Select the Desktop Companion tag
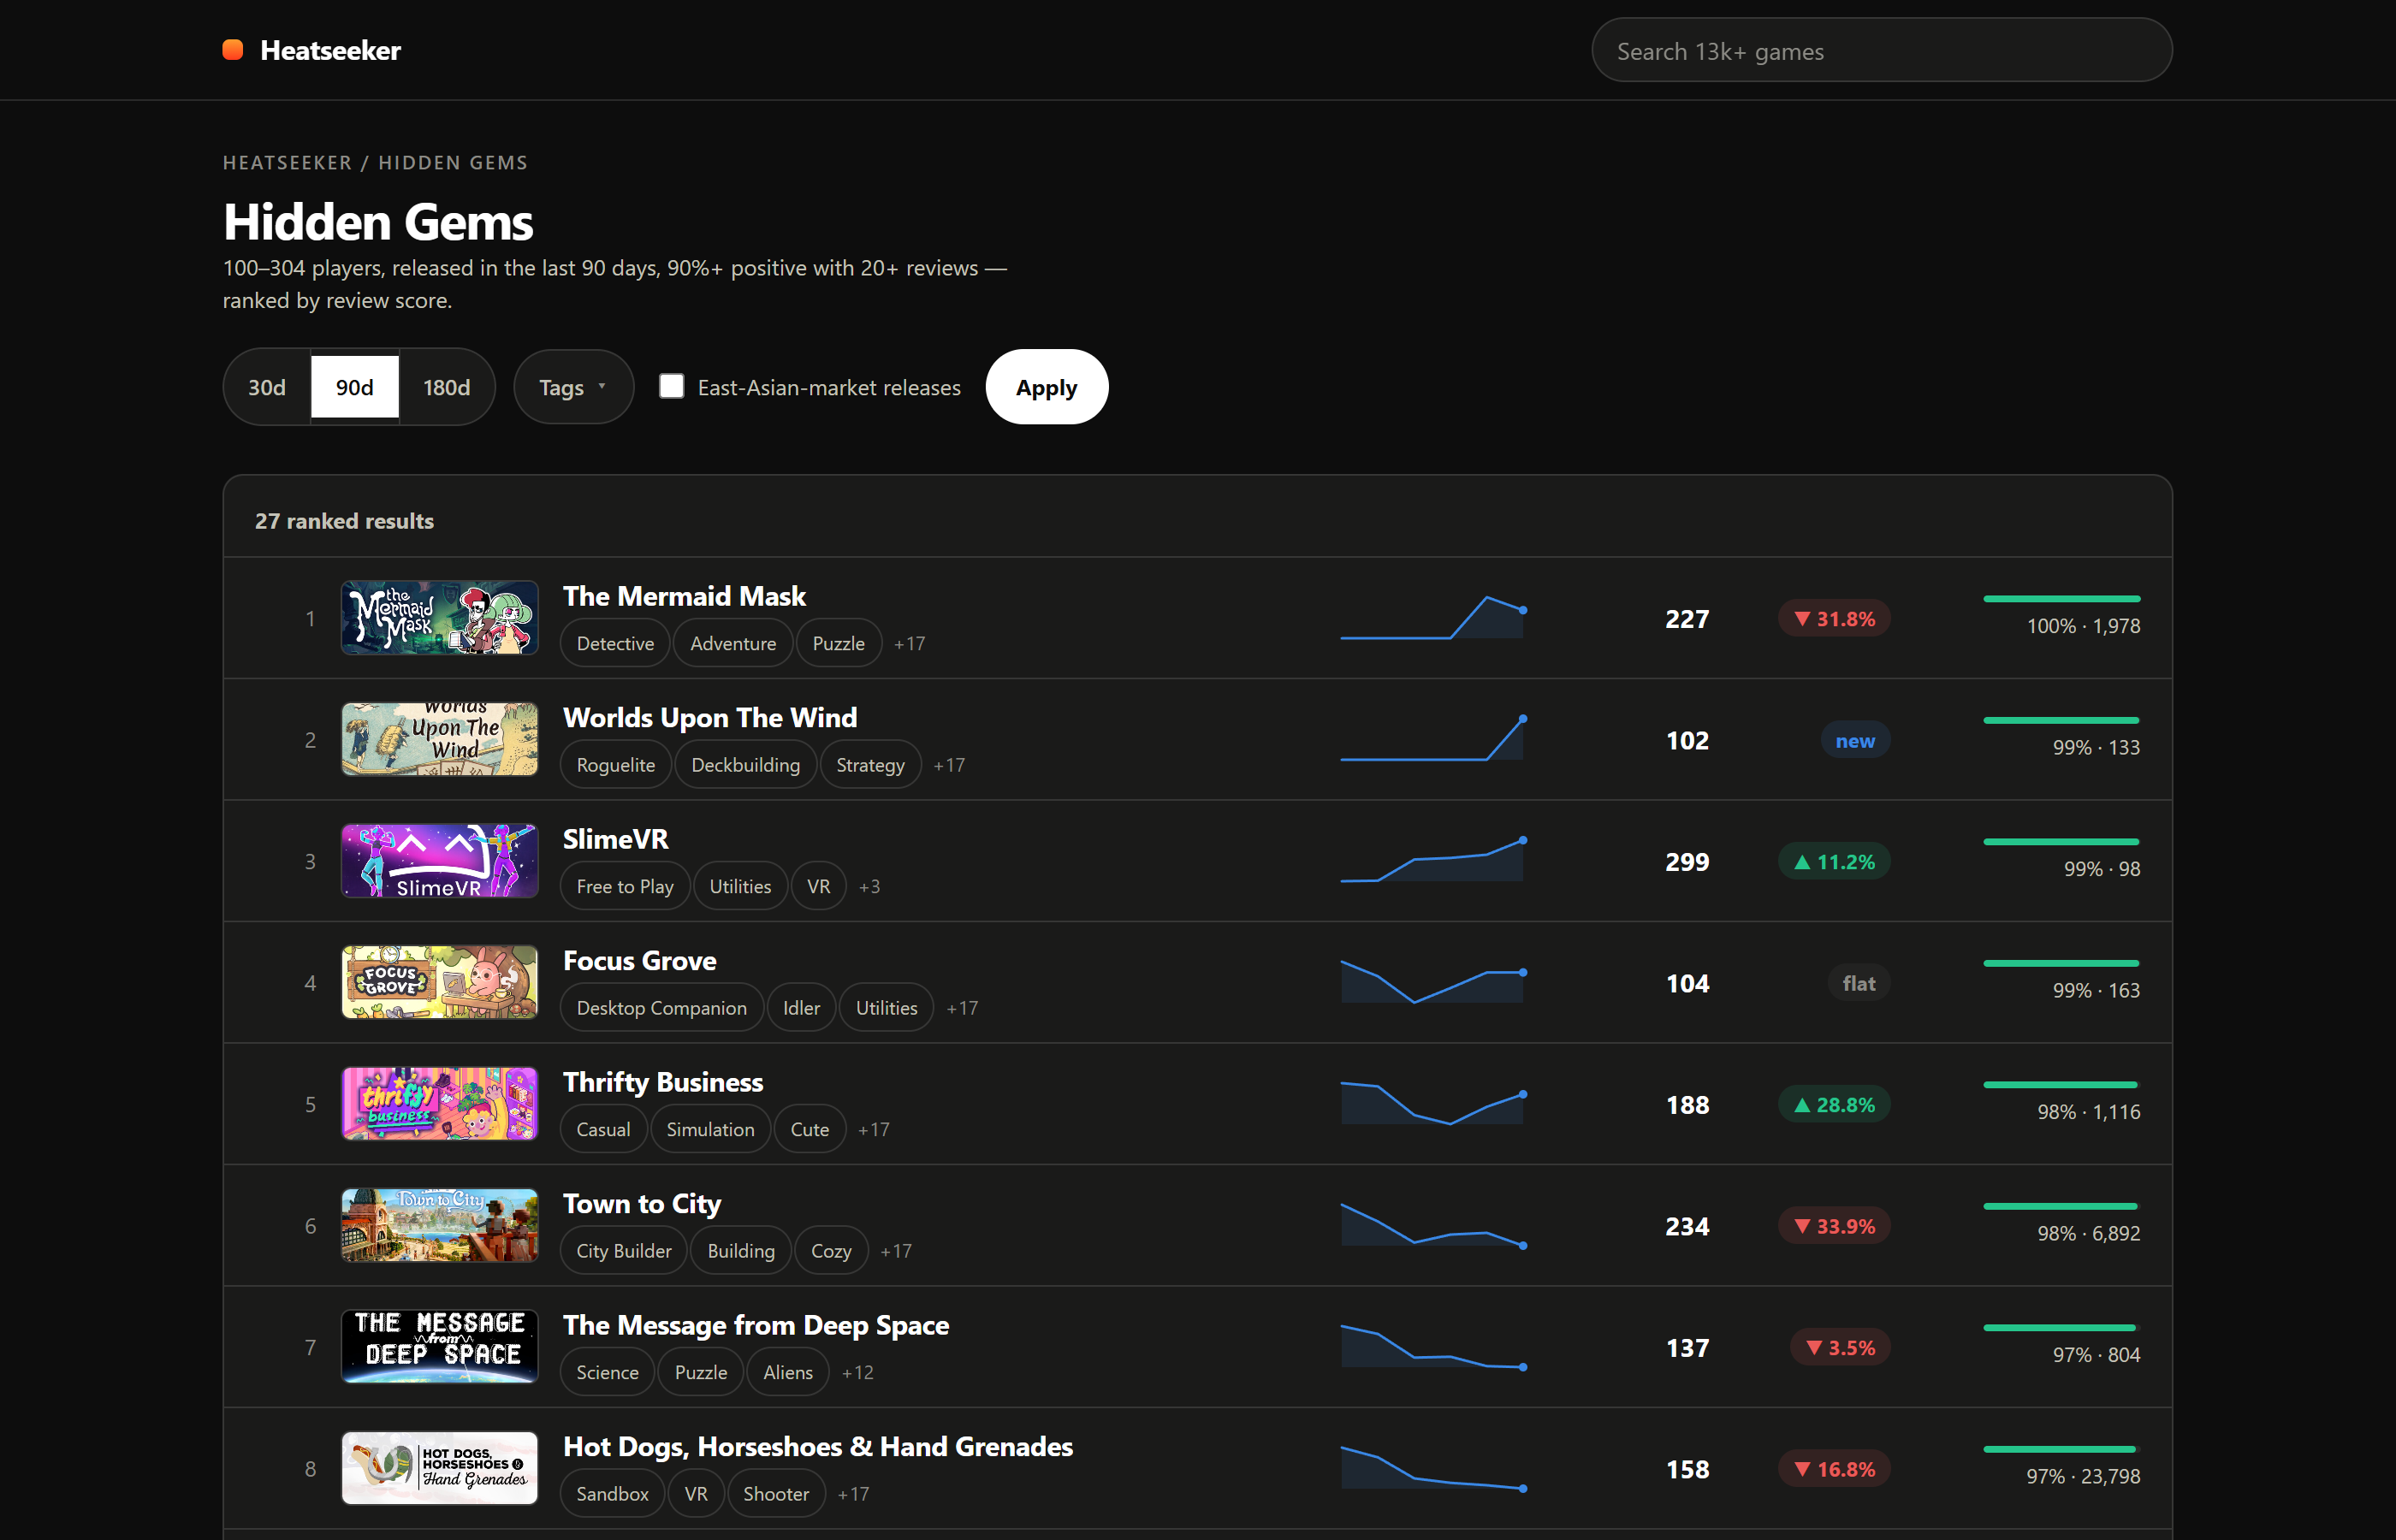 click(662, 1008)
